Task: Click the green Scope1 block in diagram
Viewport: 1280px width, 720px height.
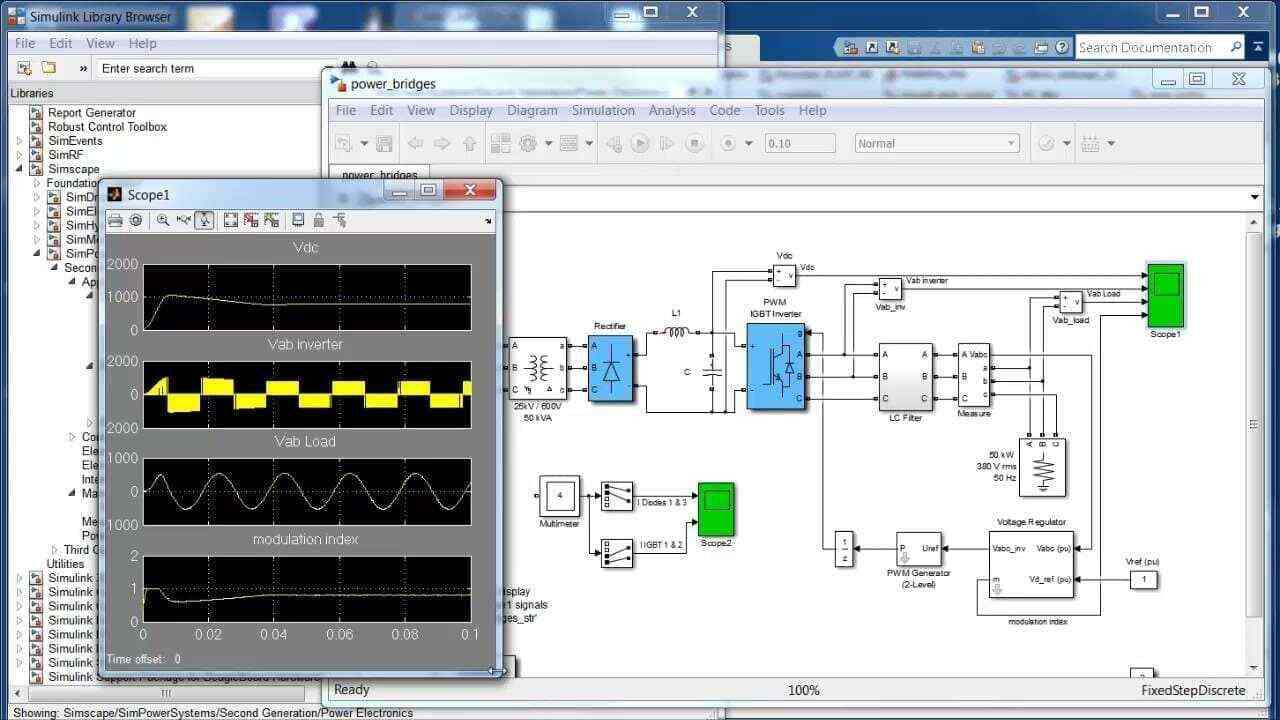Action: [1166, 296]
